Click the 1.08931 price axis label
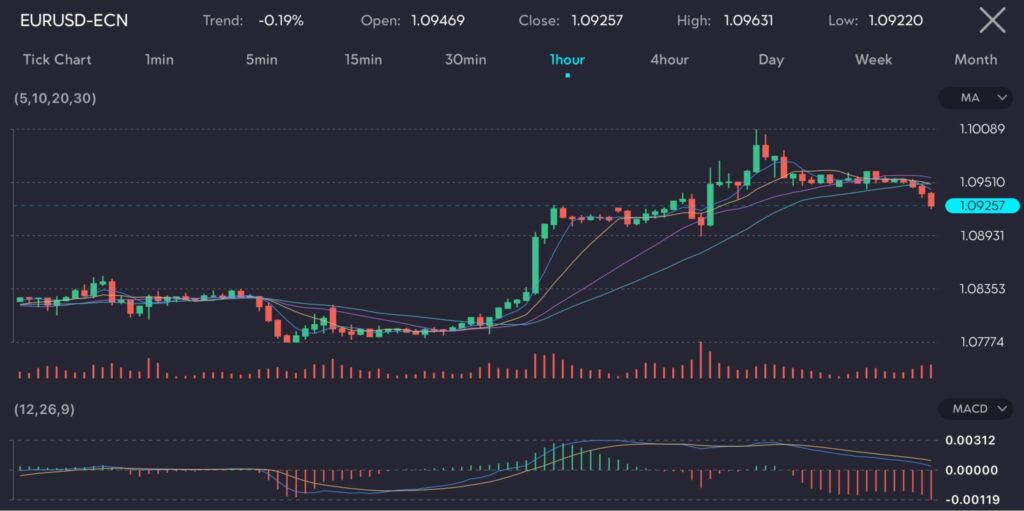Viewport: 1024px width, 511px height. [981, 235]
